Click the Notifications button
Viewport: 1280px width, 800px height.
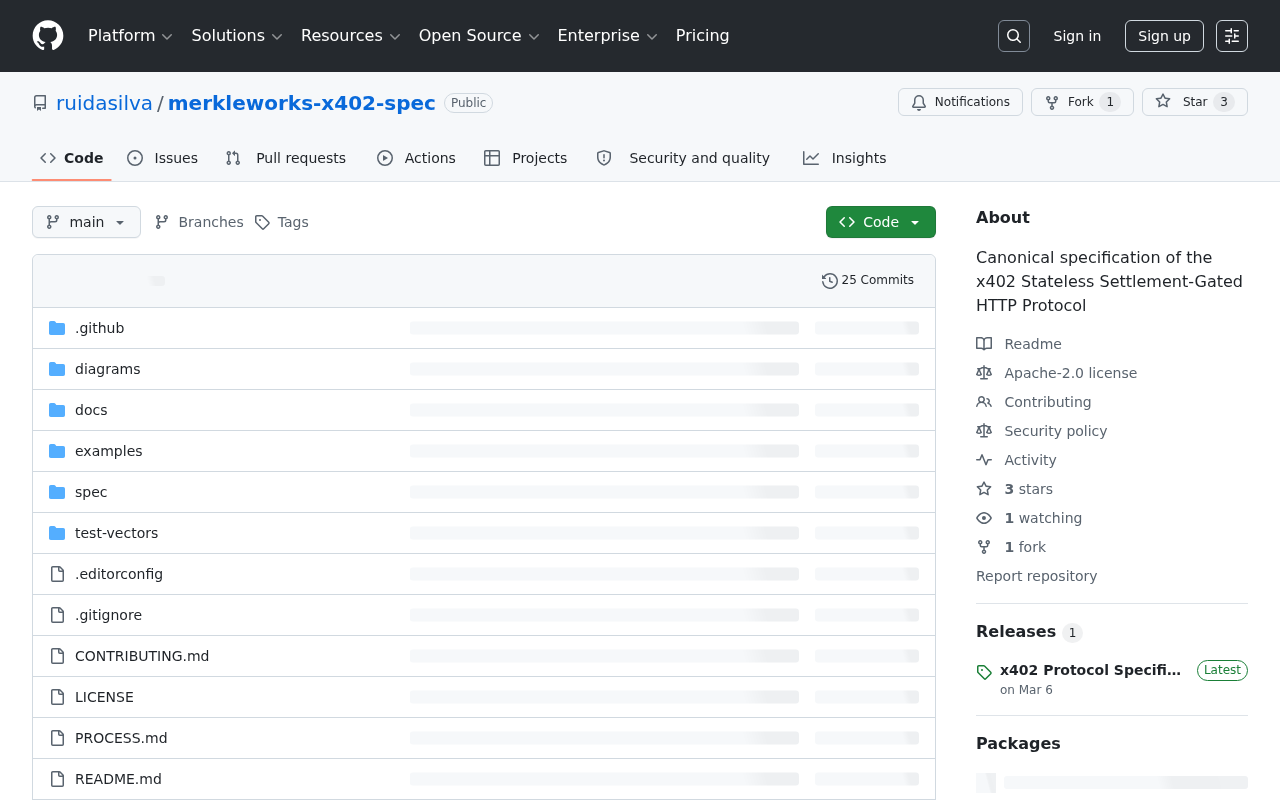960,102
